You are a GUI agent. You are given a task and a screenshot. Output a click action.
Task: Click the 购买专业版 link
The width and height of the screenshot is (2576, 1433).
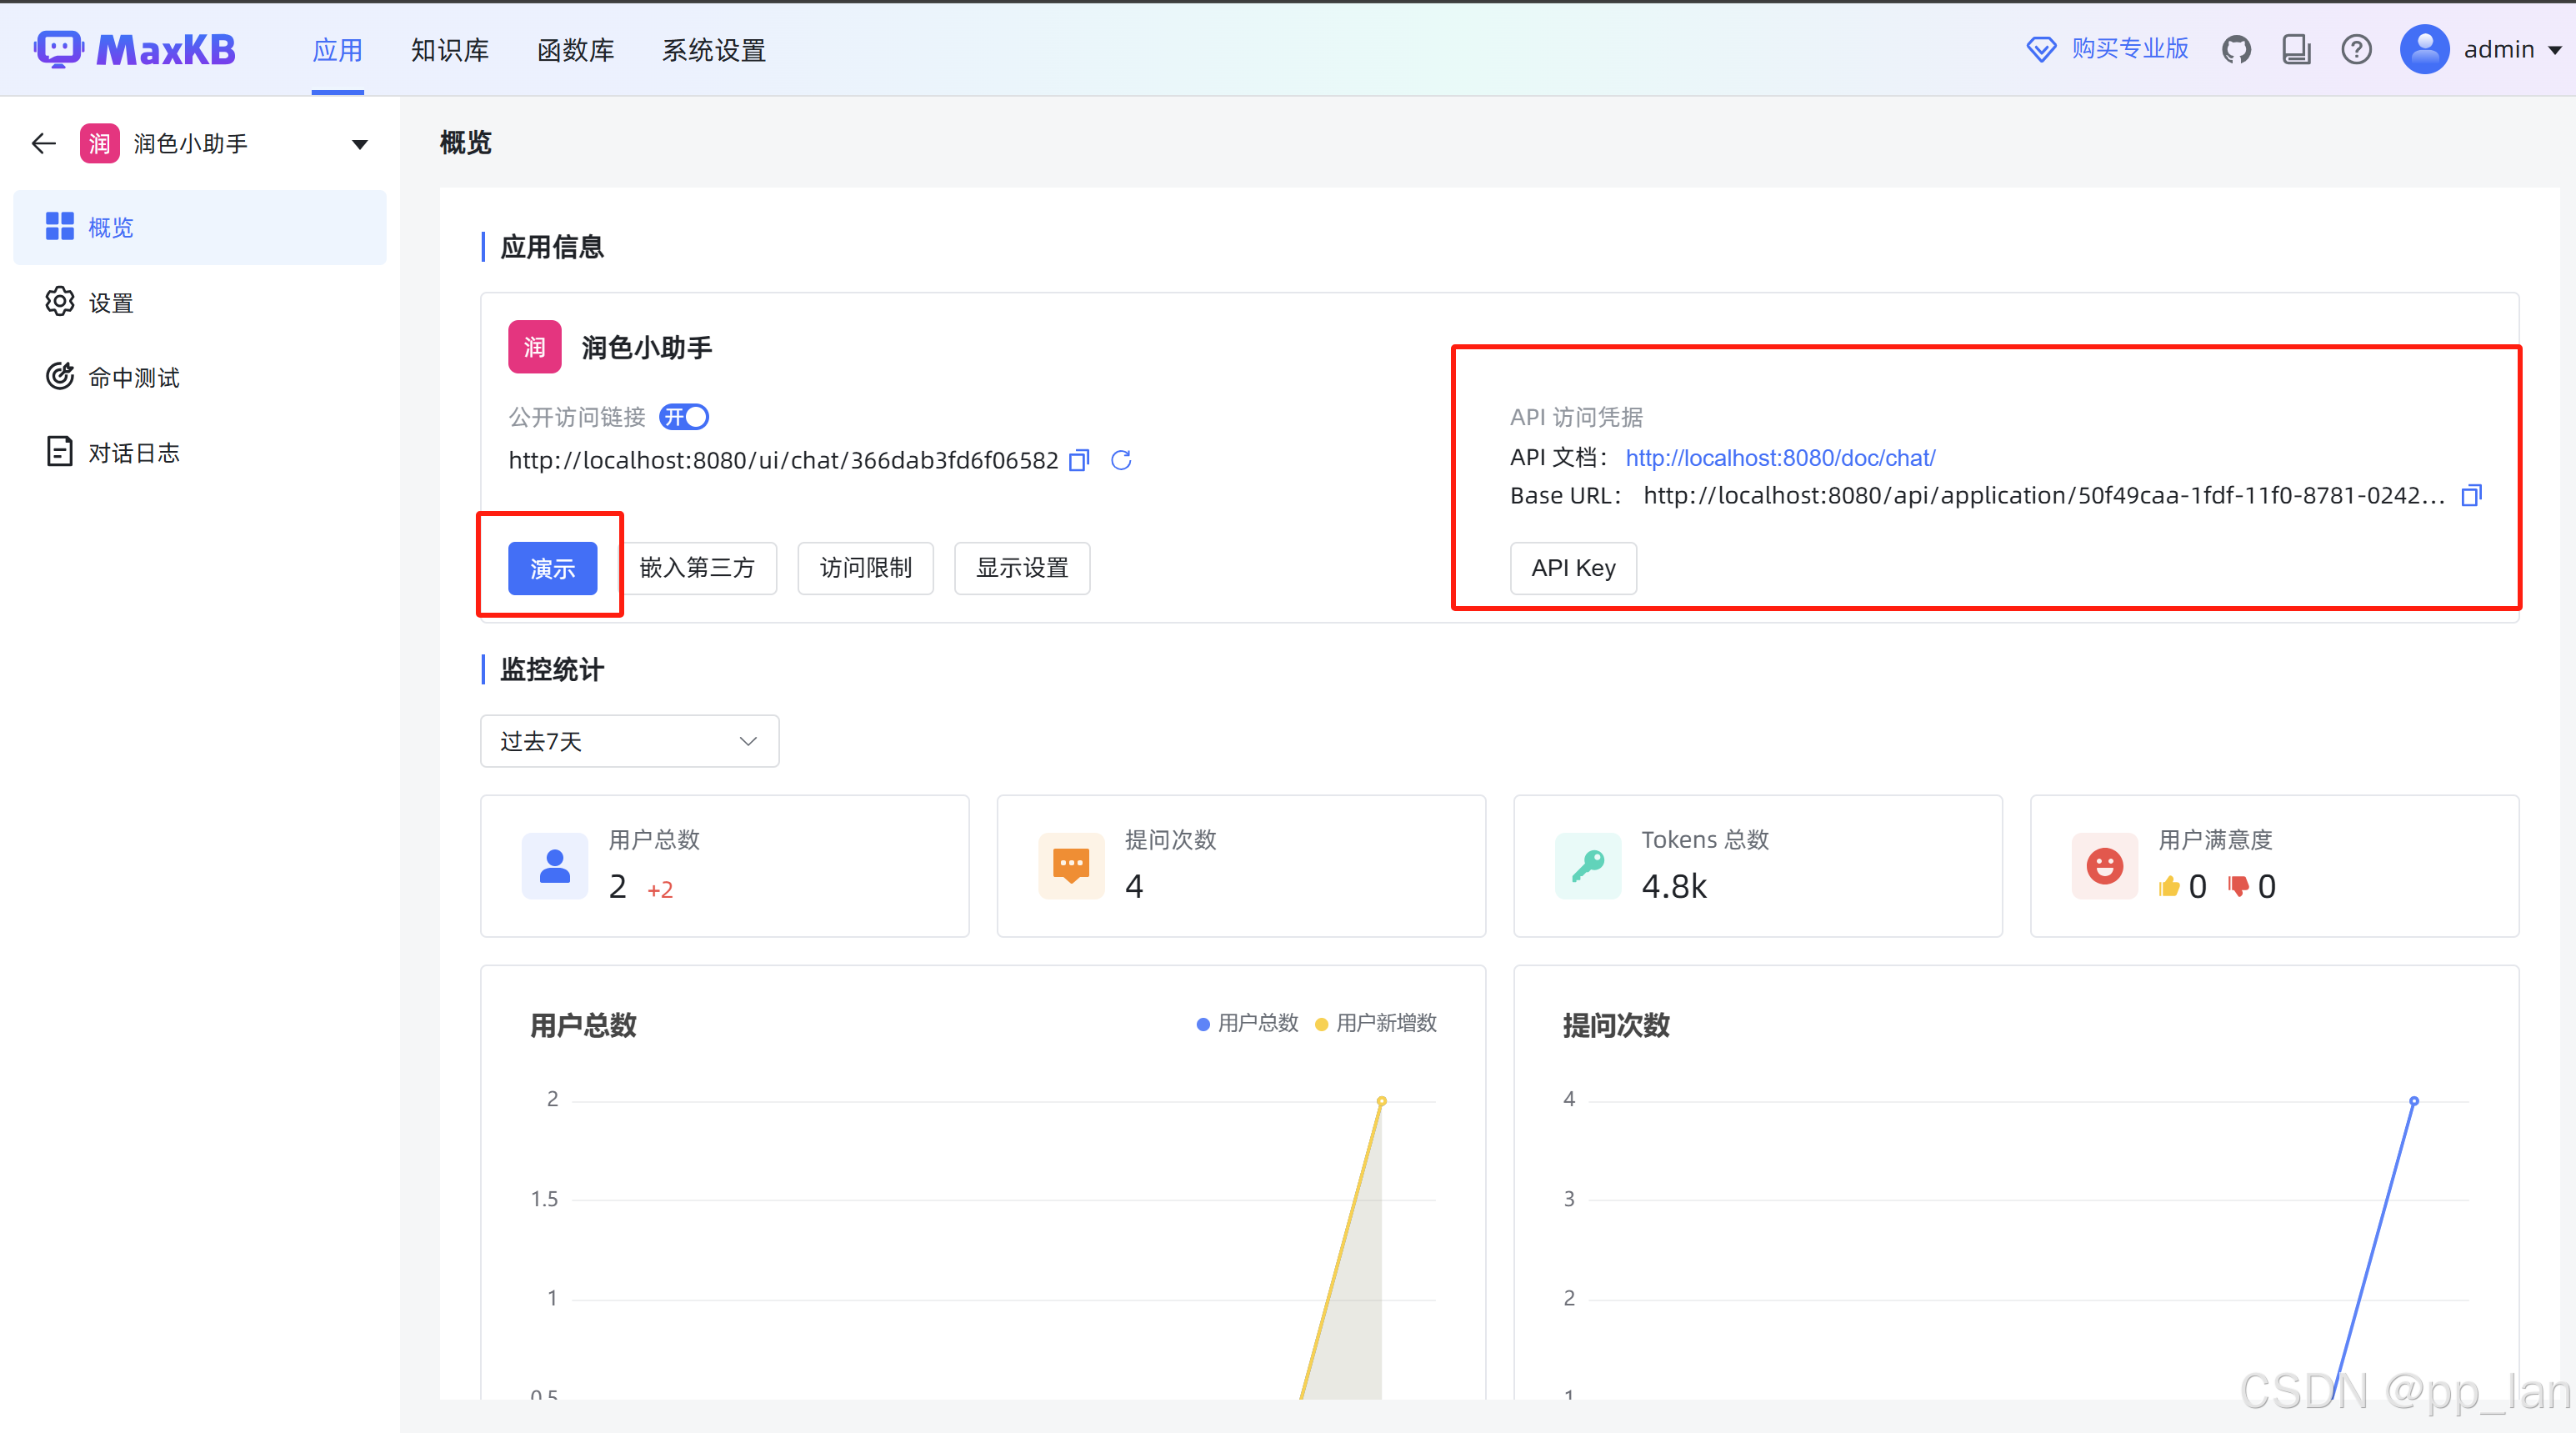pos(2130,49)
